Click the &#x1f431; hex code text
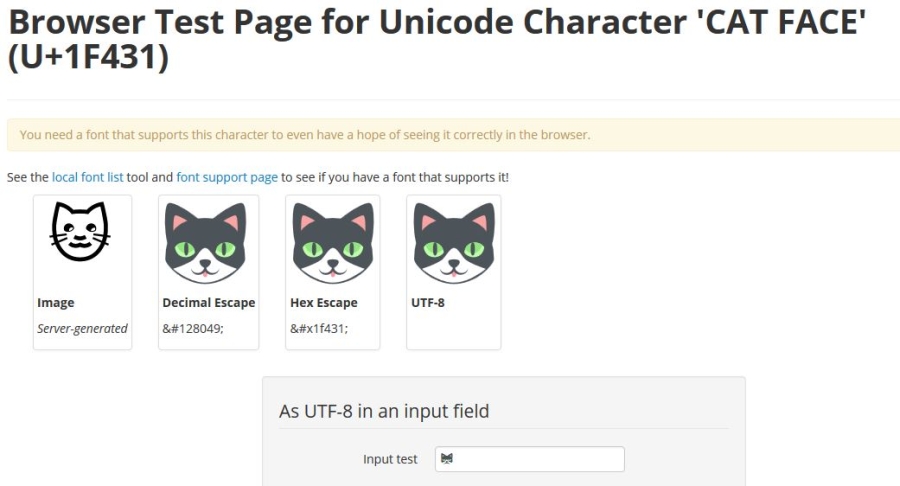 point(318,328)
